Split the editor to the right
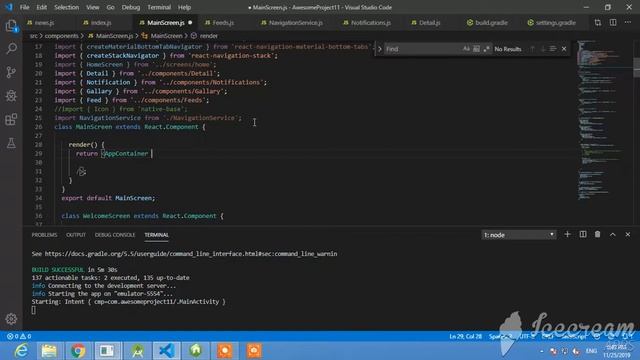Screen dimensions: 640x360 point(613,22)
